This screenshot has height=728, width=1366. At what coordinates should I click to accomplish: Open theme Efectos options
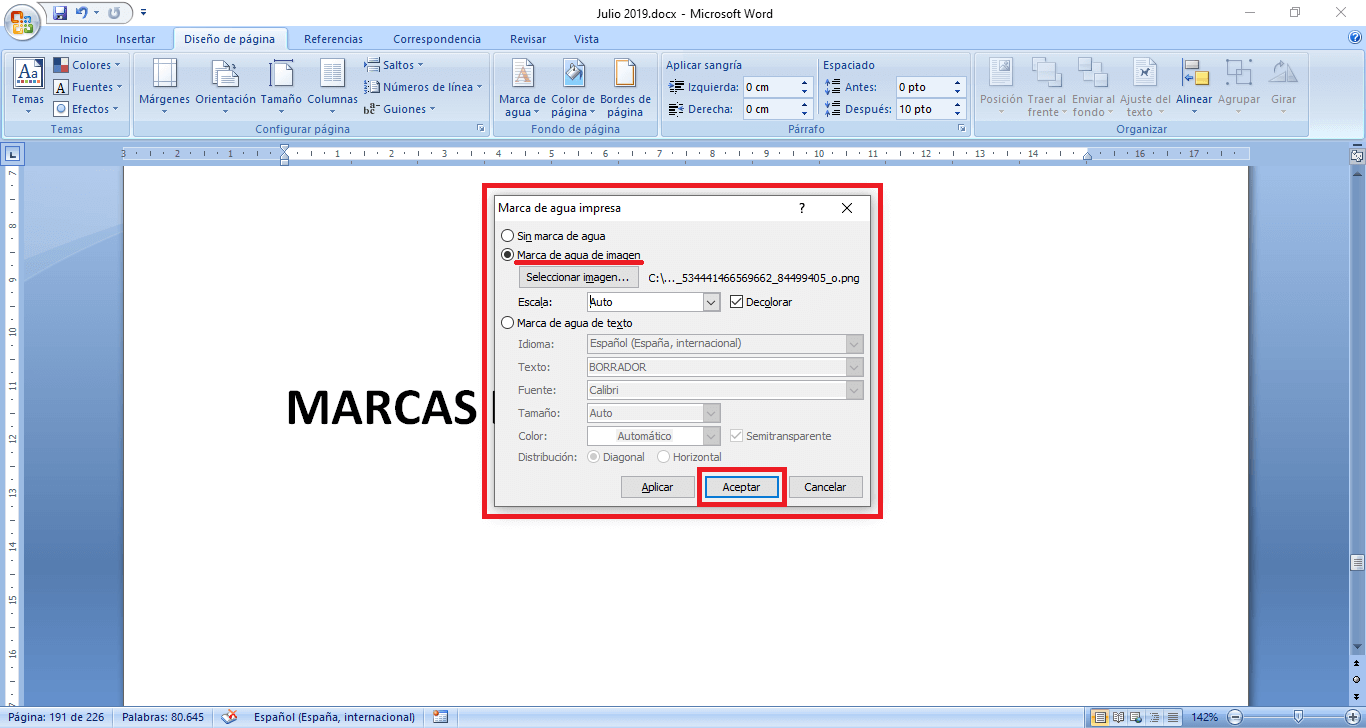click(x=88, y=109)
